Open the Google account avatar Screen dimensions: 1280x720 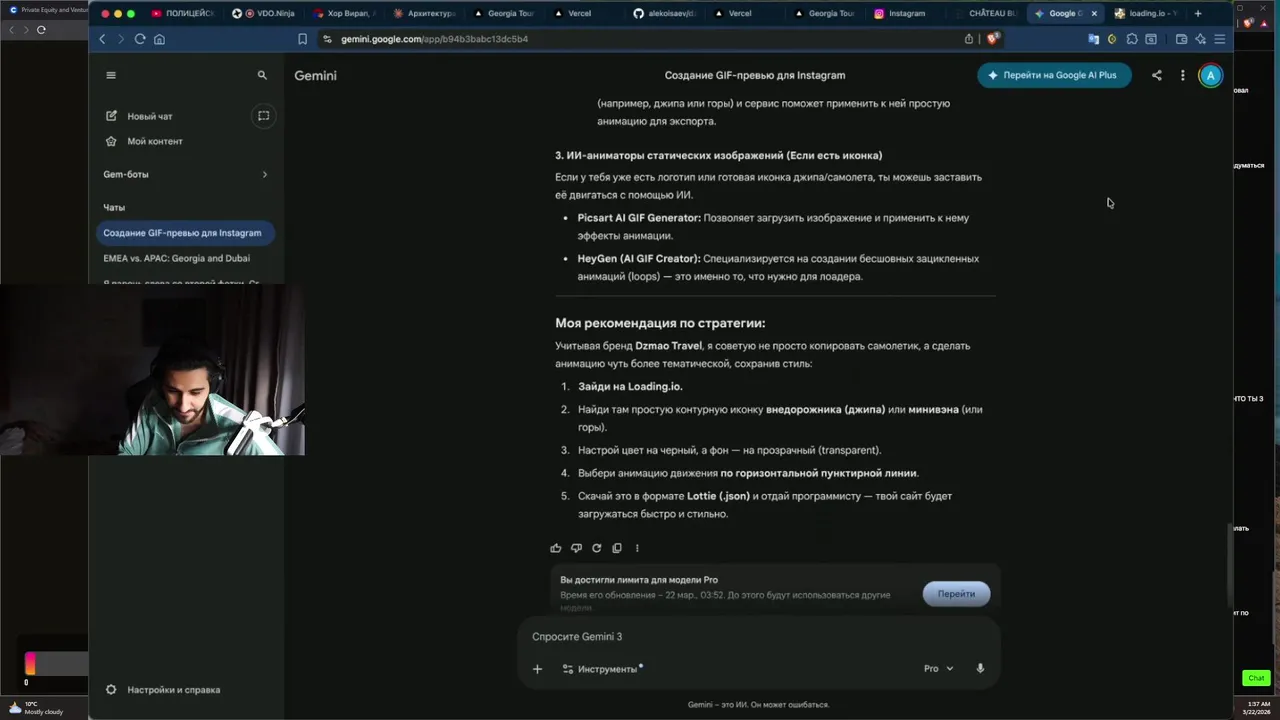[x=1210, y=75]
